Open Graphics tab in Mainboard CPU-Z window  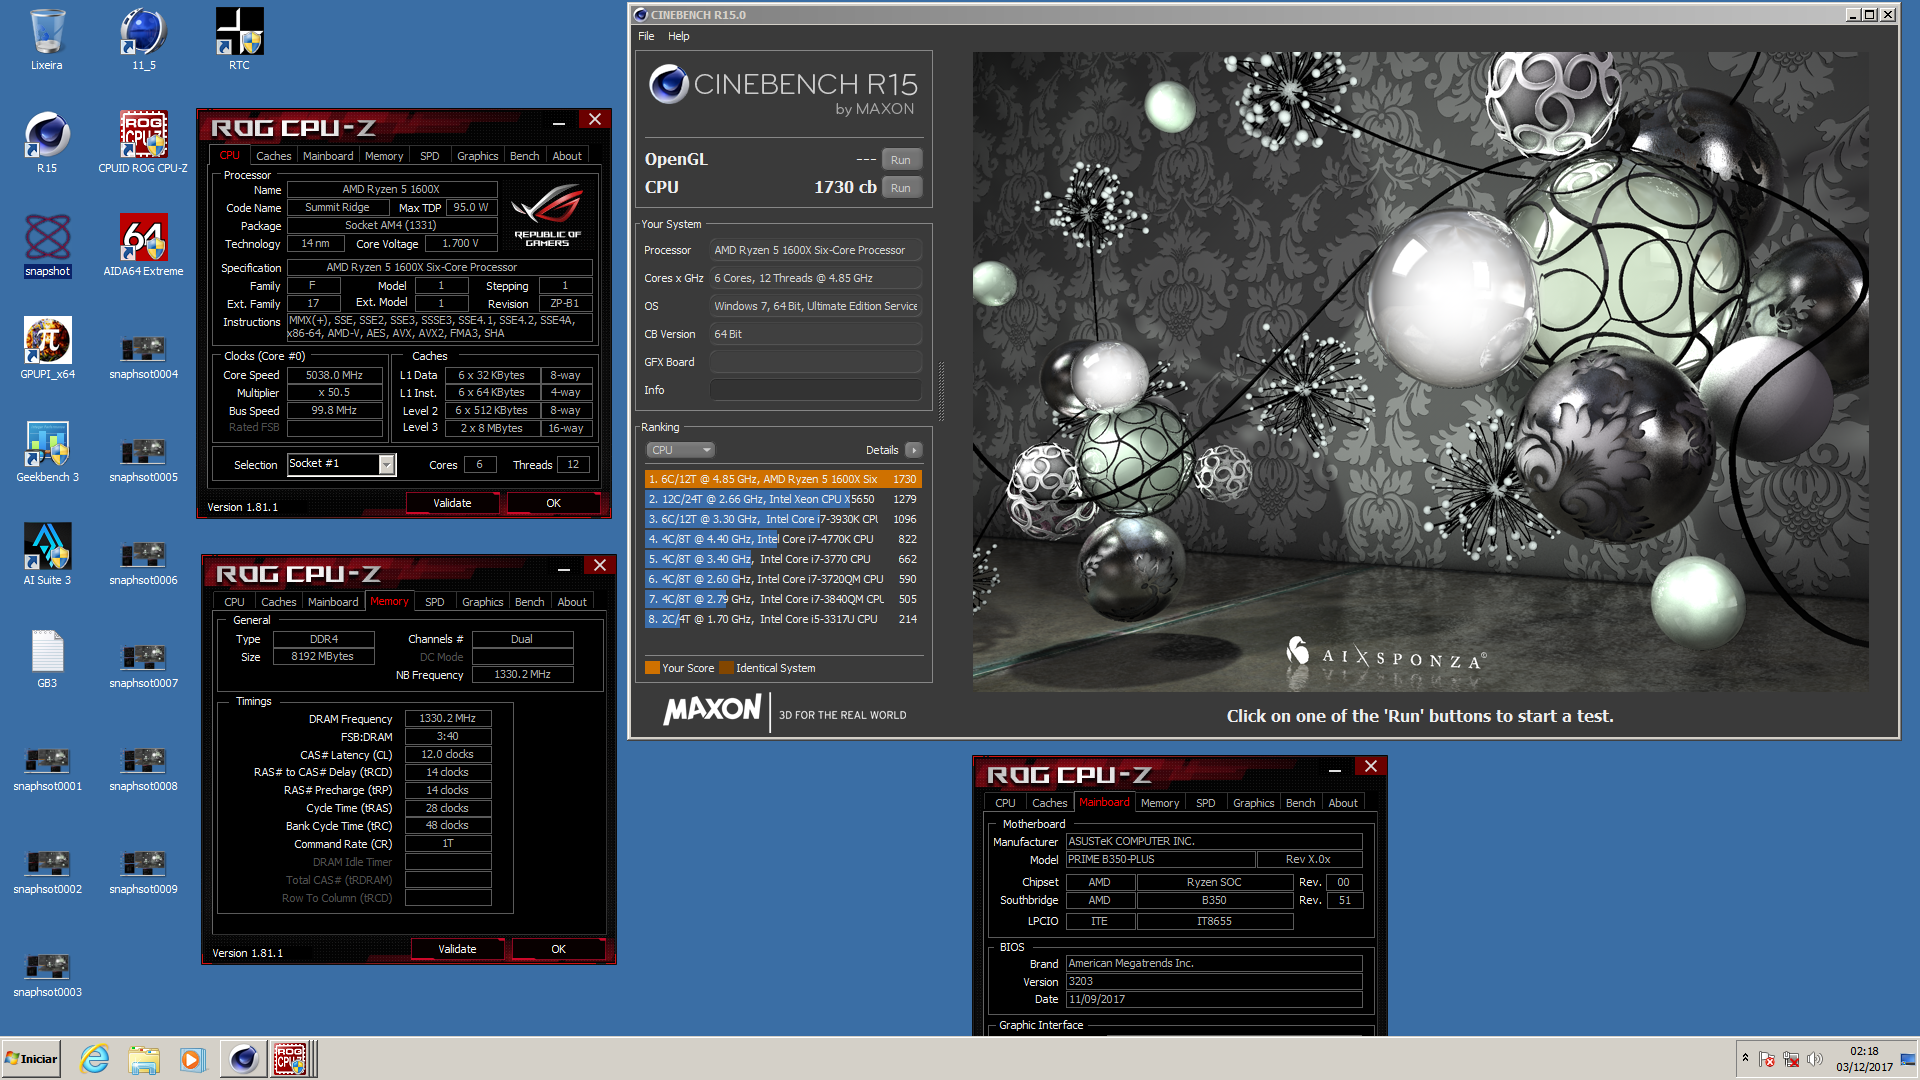coord(1254,803)
